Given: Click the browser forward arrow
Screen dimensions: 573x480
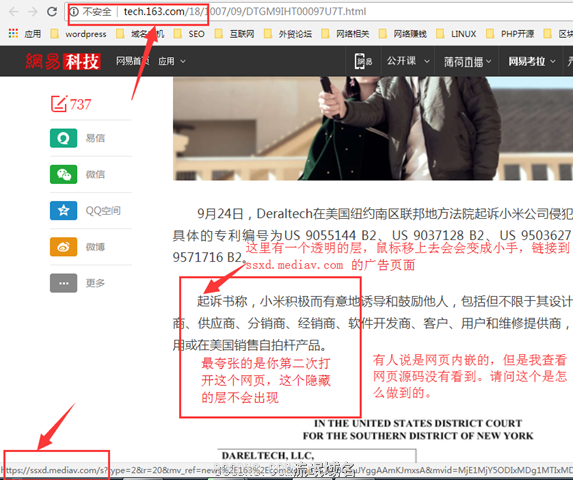Looking at the screenshot, I should click(33, 12).
